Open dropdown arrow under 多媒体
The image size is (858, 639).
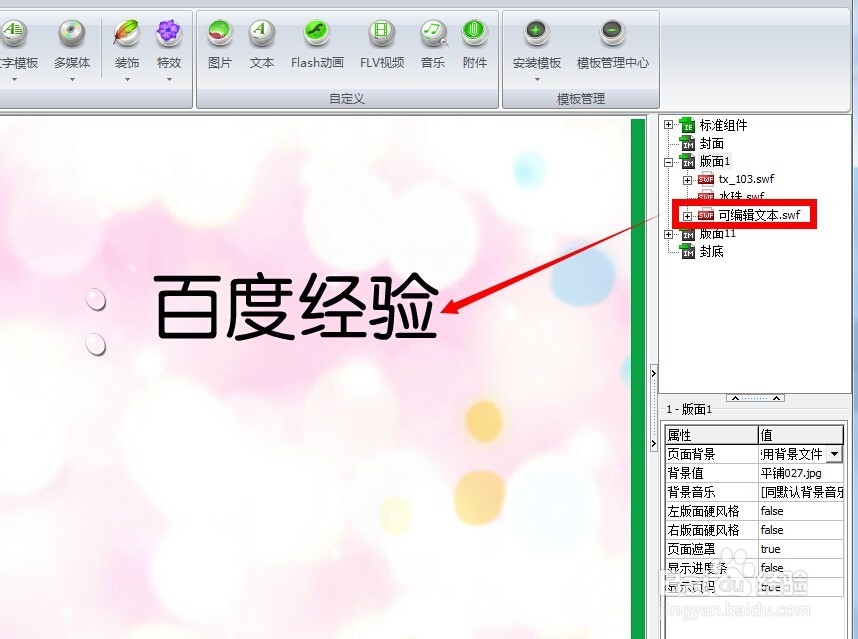(x=72, y=80)
